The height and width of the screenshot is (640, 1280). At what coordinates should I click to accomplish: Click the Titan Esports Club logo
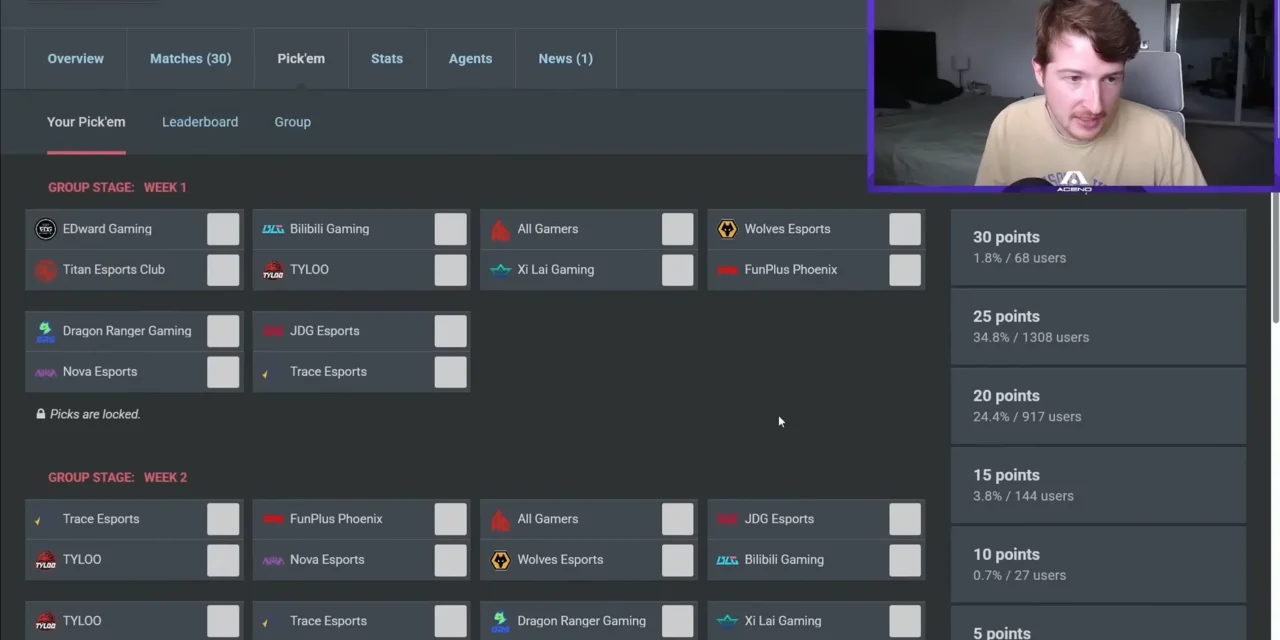click(x=45, y=270)
